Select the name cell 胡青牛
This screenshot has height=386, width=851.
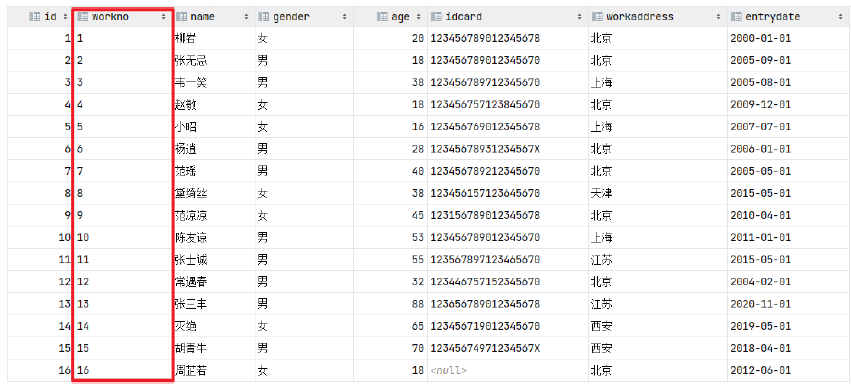coord(214,349)
